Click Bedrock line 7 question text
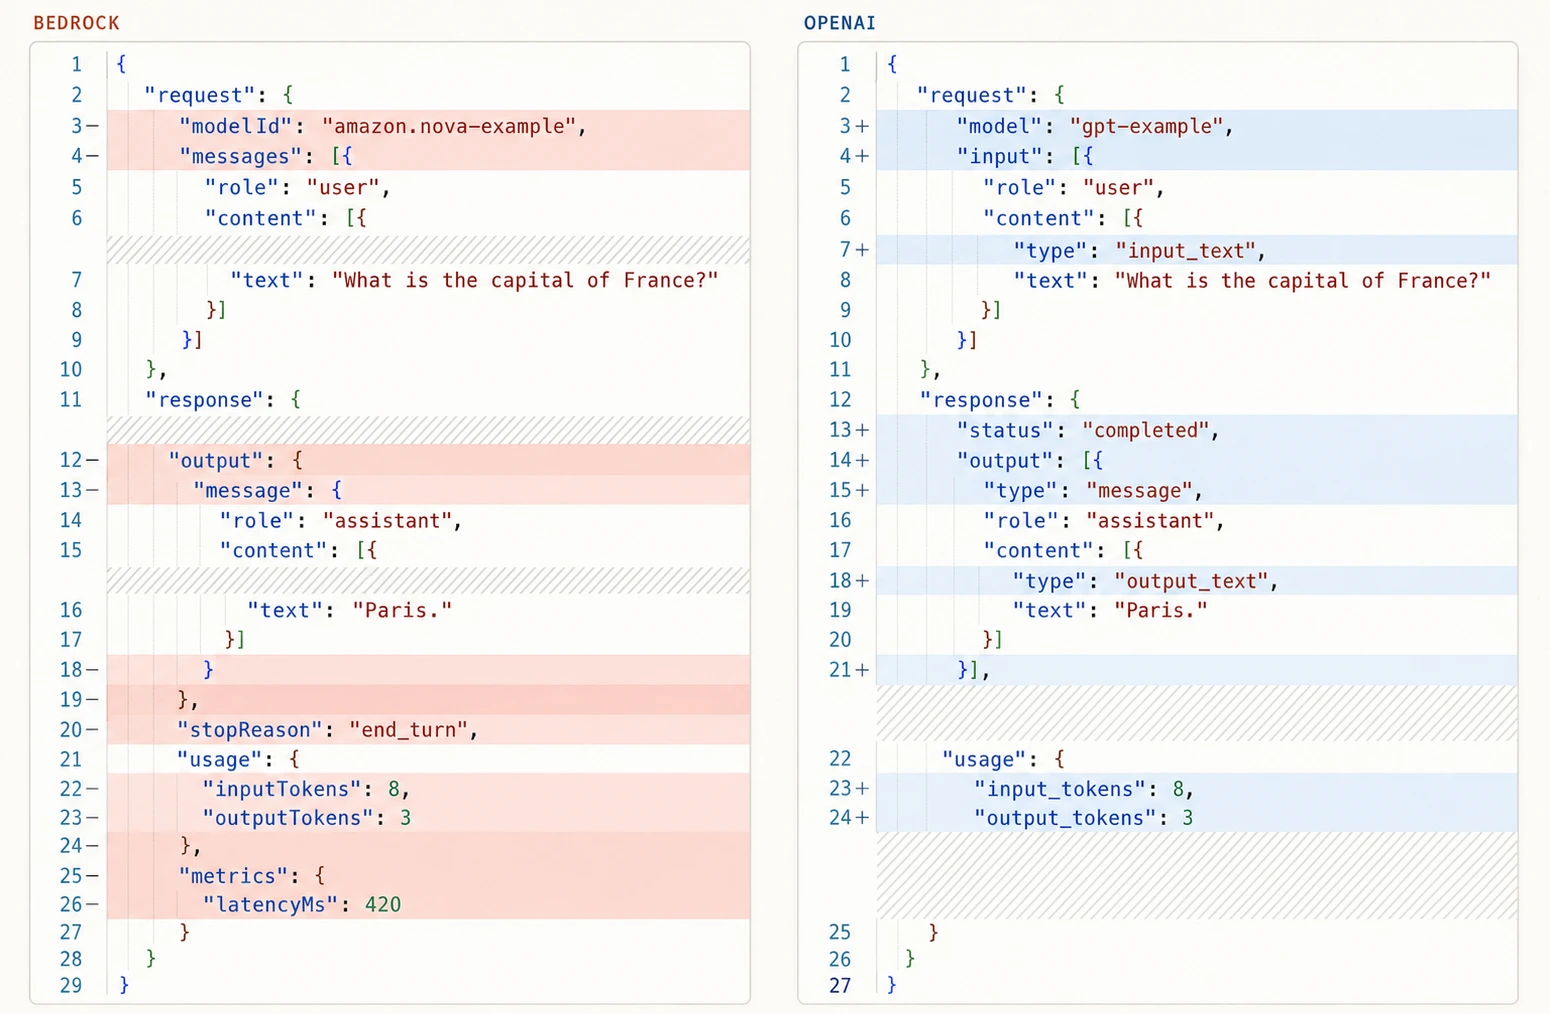This screenshot has height=1014, width=1550. 525,280
